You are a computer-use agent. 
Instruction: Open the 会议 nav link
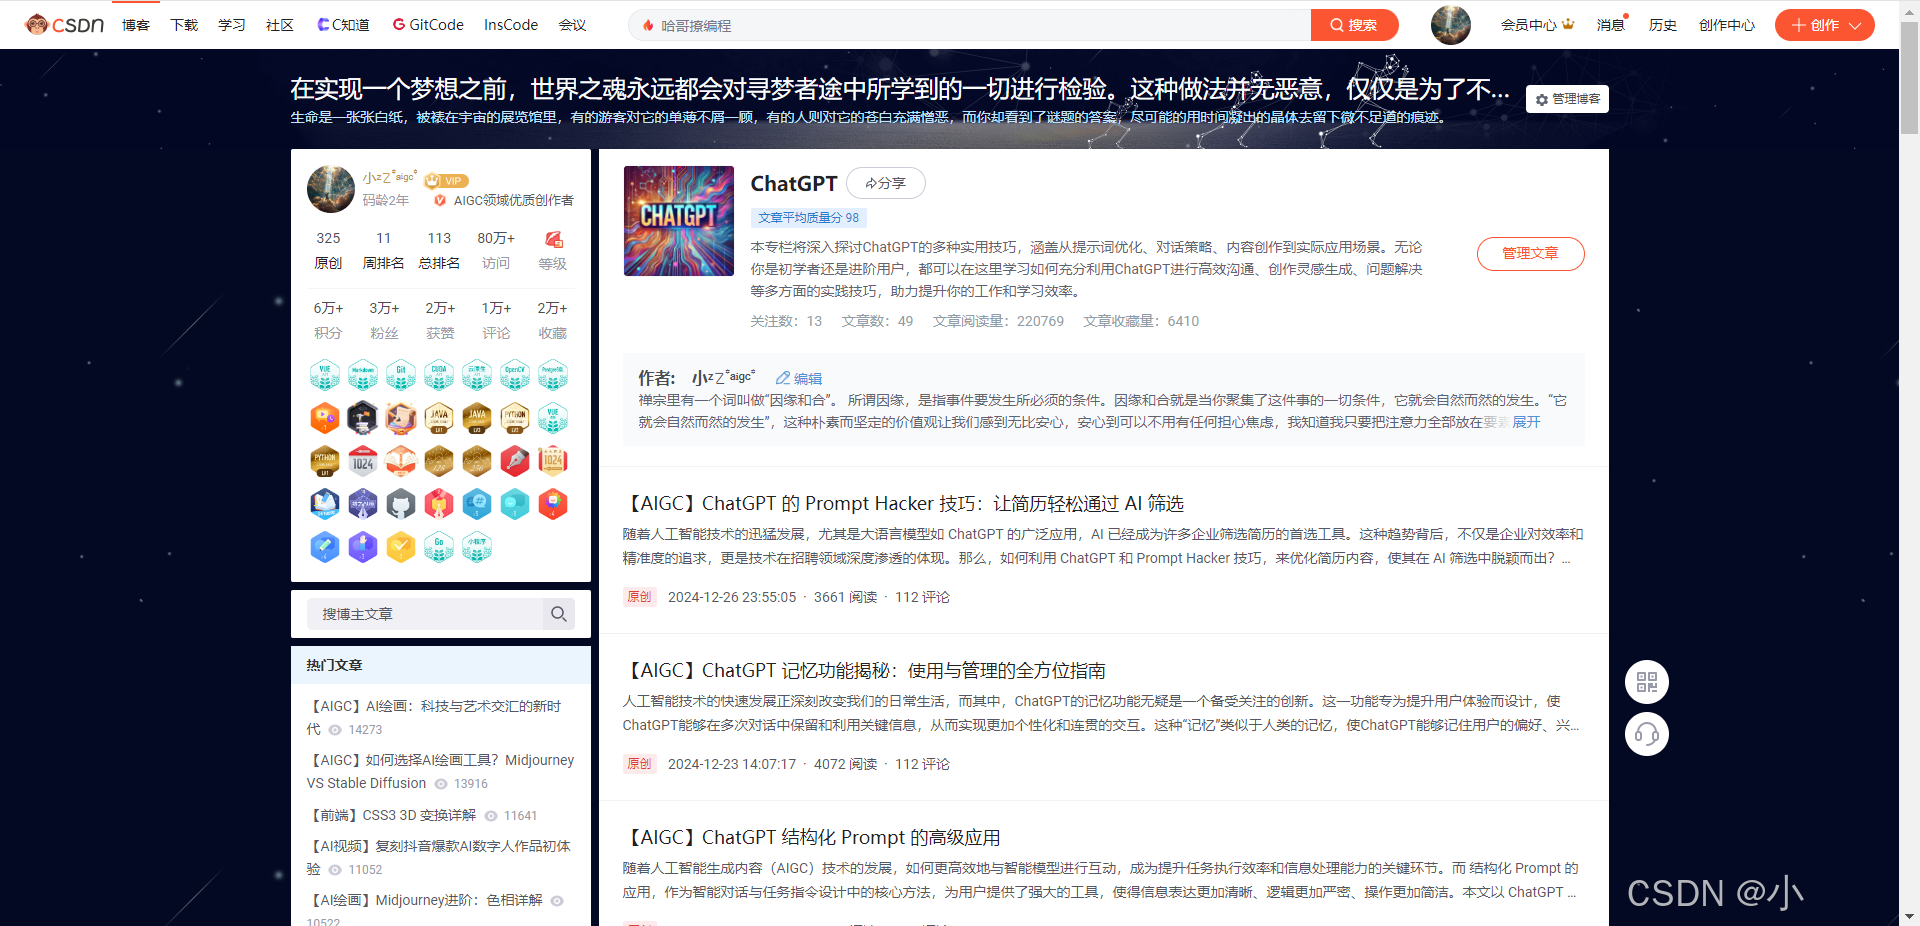(572, 25)
